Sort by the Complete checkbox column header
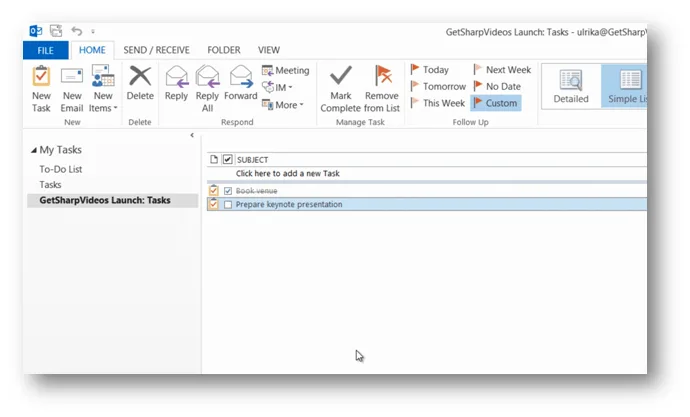The width and height of the screenshot is (690, 417). [228, 159]
